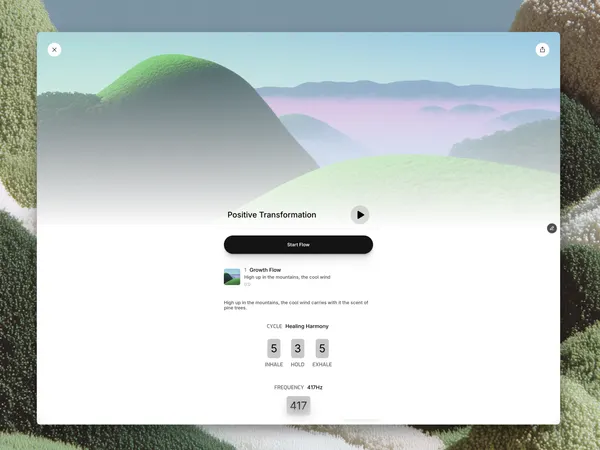This screenshot has width=600, height=450.
Task: Click the HOLD label
Action: 297,365
